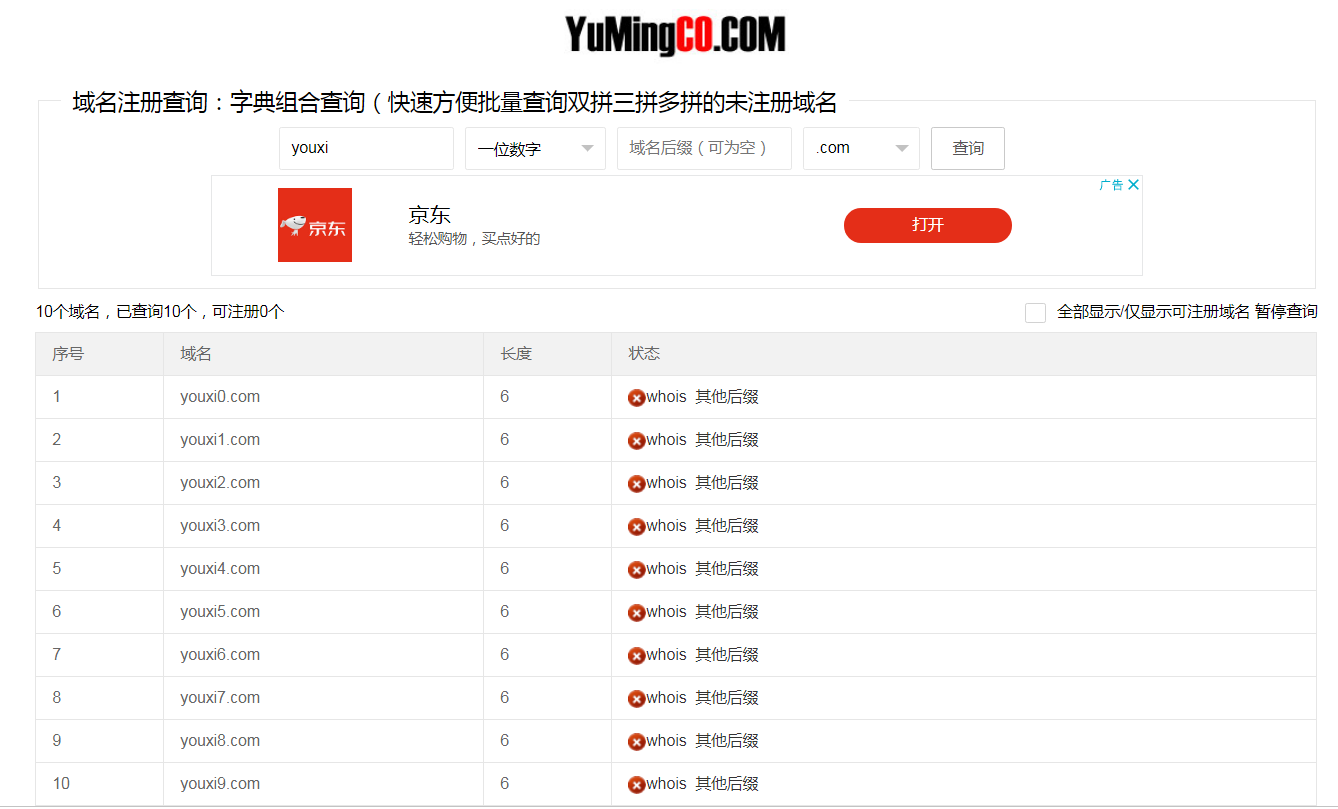Screen dimensions: 1338x809
Task: Click 其他后缀 for youxi9.com
Action: pos(727,784)
